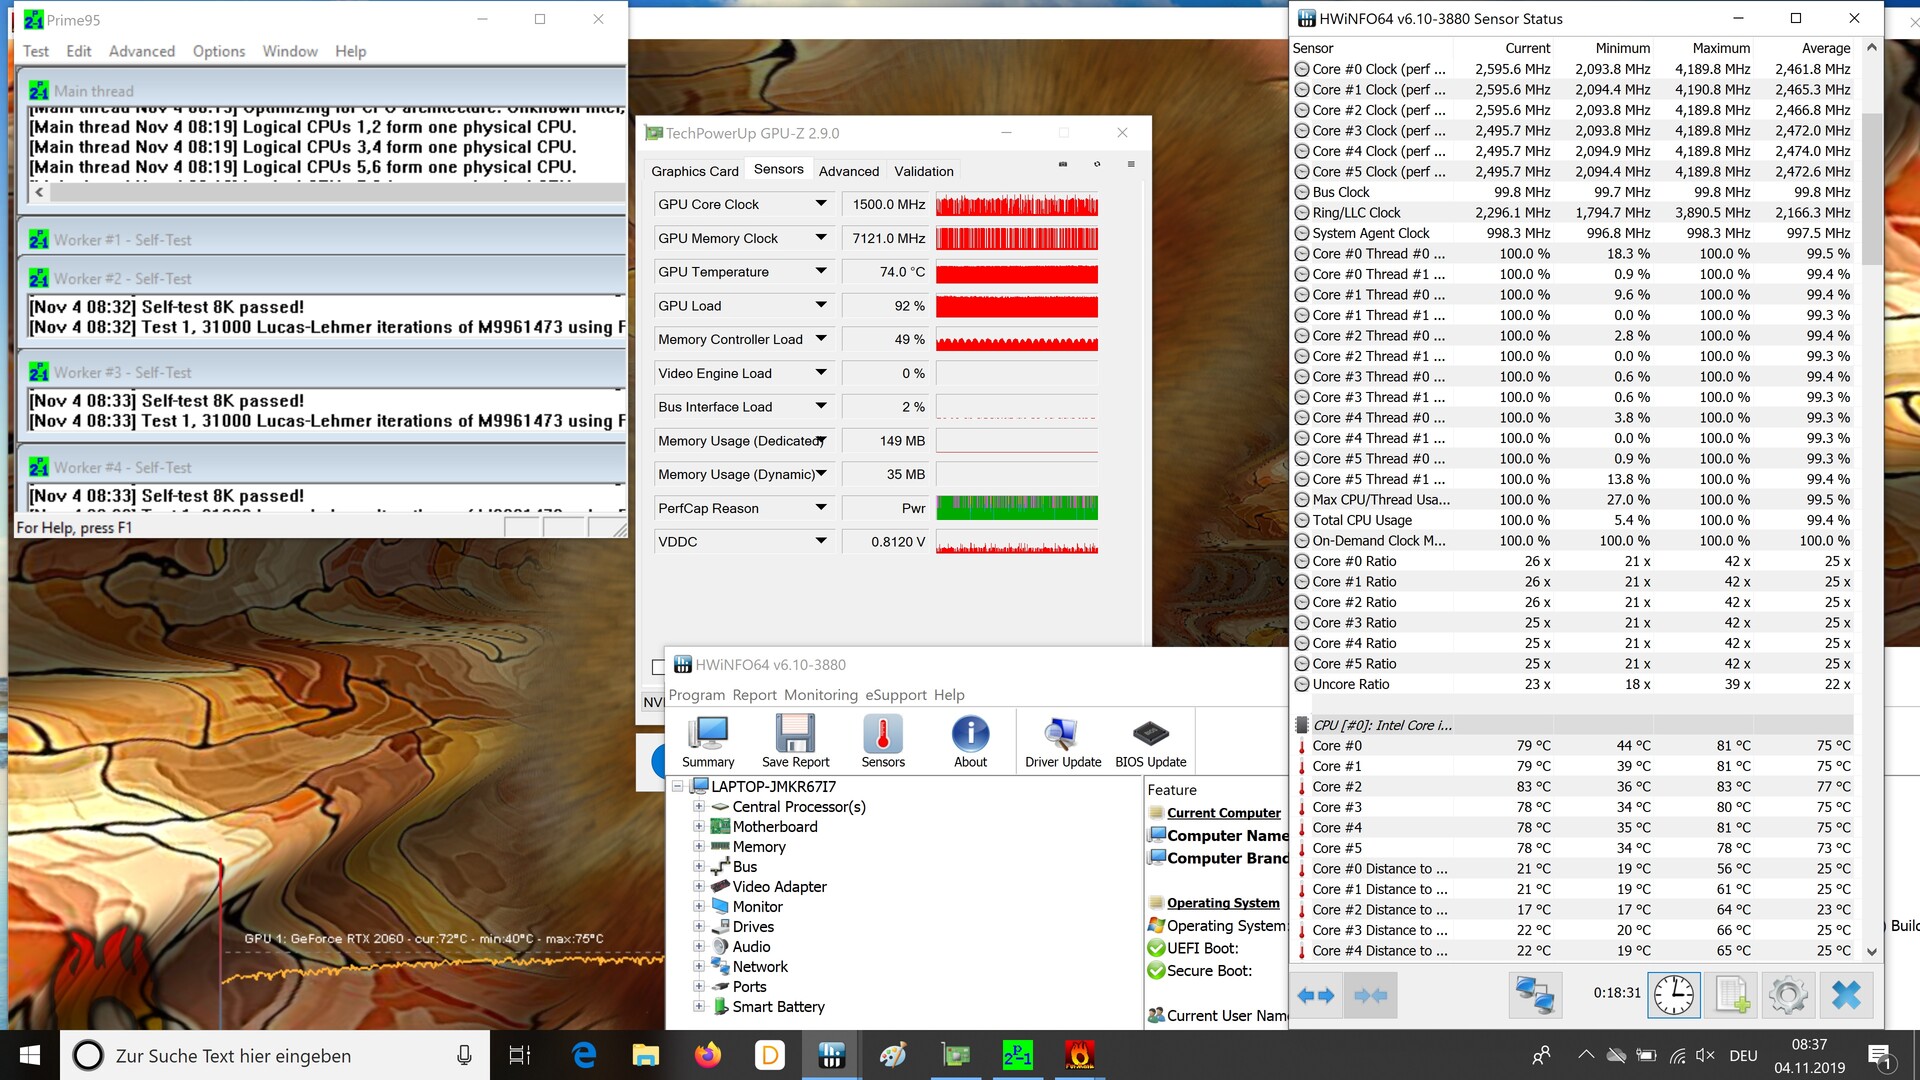The image size is (1920, 1080).
Task: Expand the Video Adapter tree node
Action: pyautogui.click(x=699, y=887)
